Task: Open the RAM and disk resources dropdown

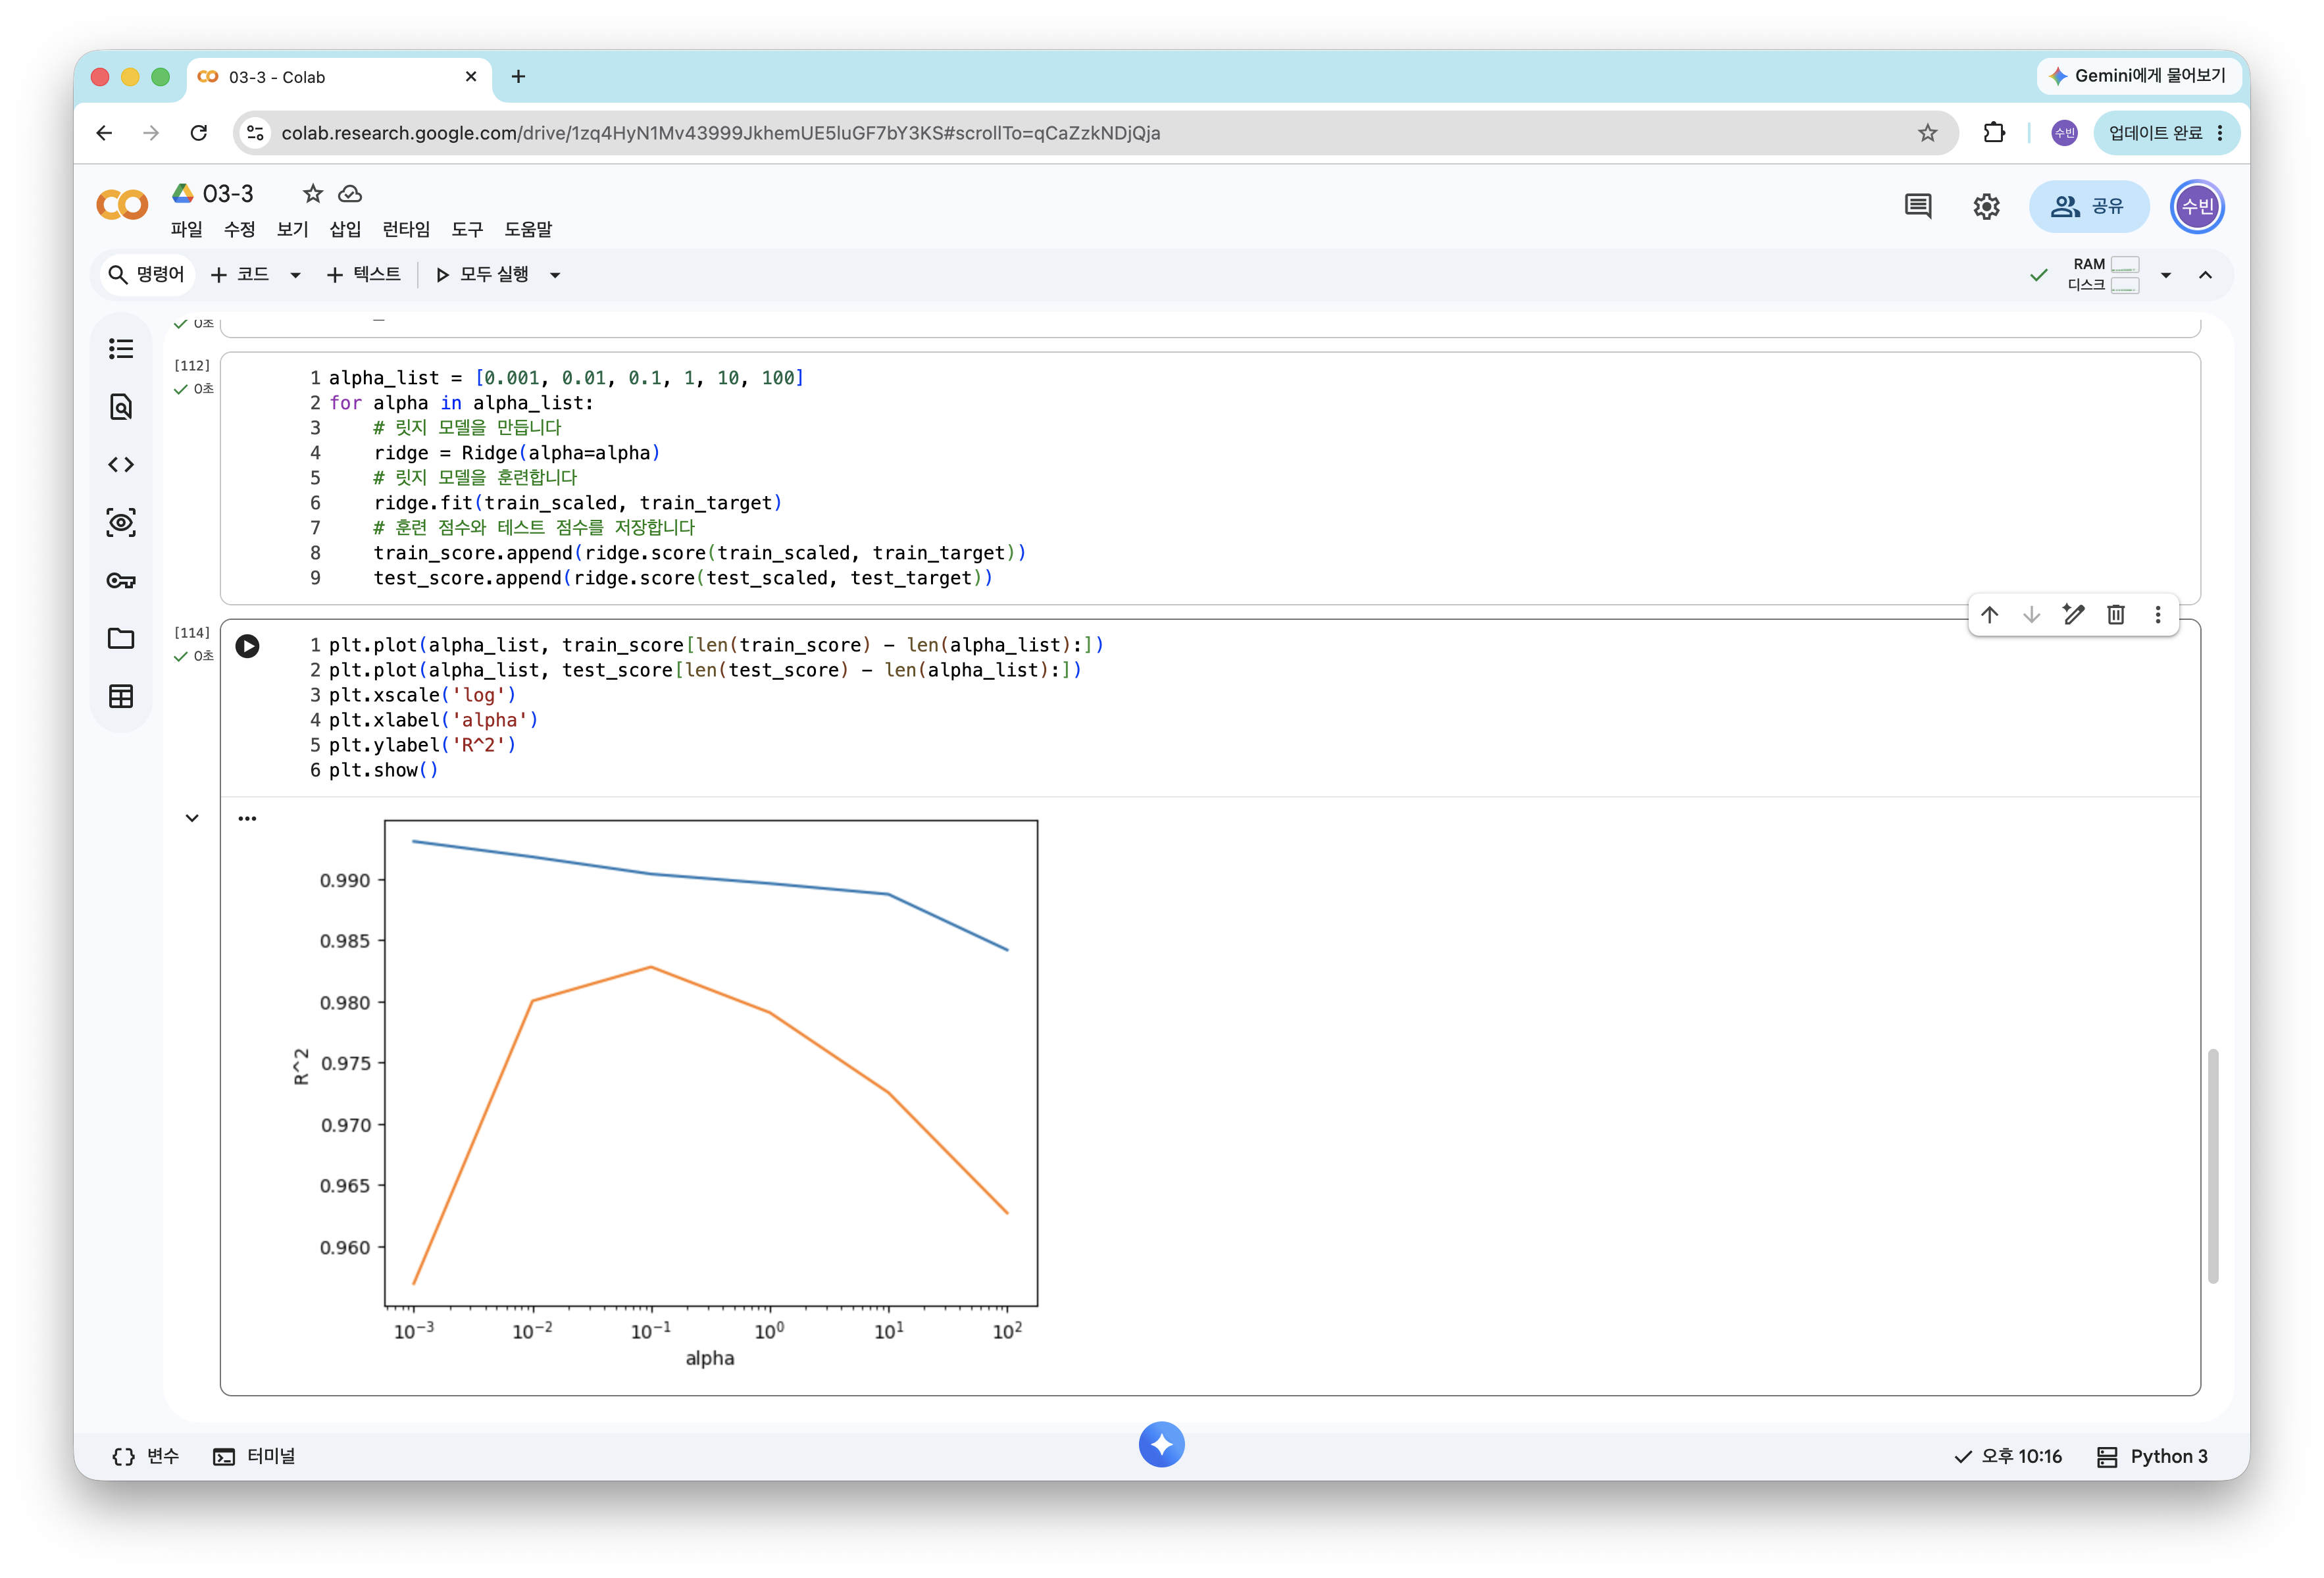Action: coord(2166,275)
